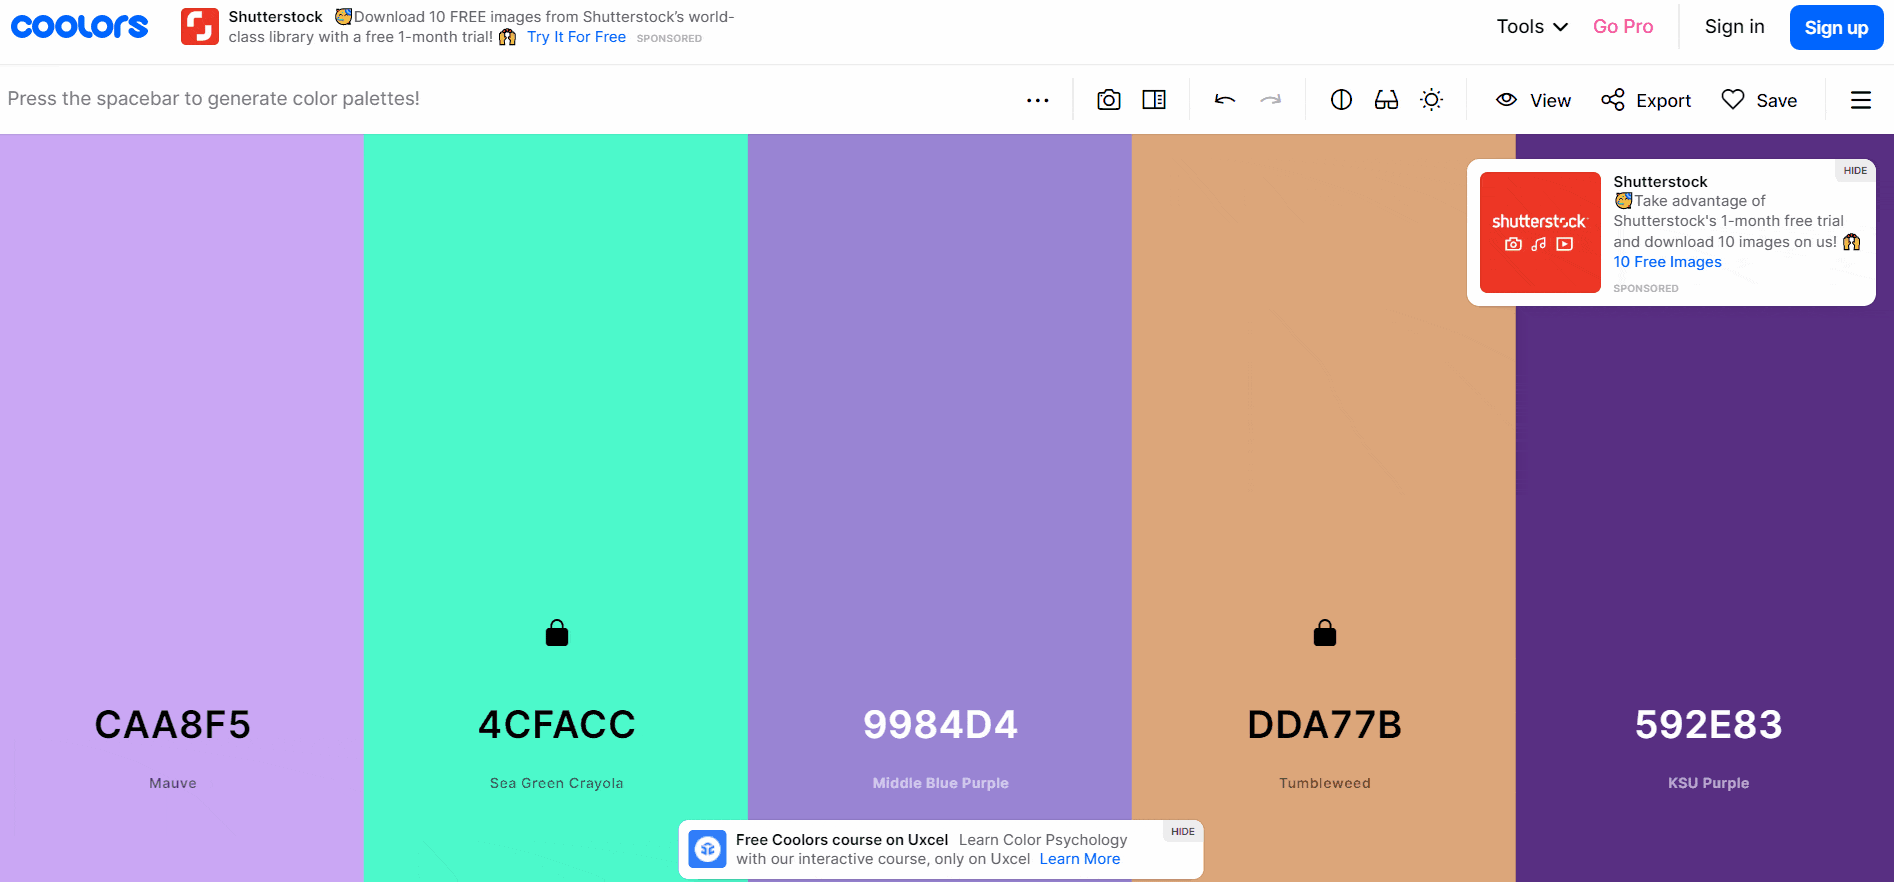This screenshot has width=1894, height=882.
Task: Click Try It For Free link
Action: click(x=576, y=37)
